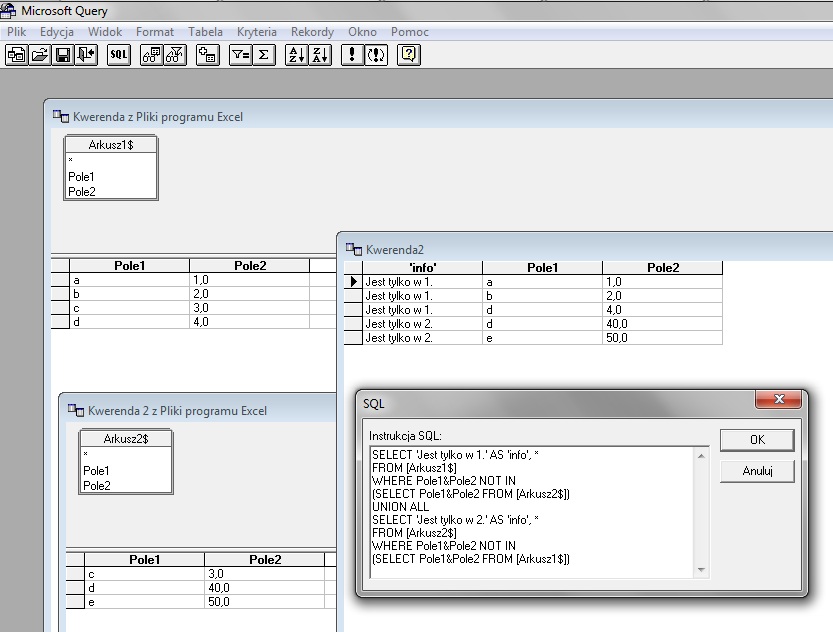Click the 'Kwerenda 2 z Pliki programu Excel' window title

(177, 411)
